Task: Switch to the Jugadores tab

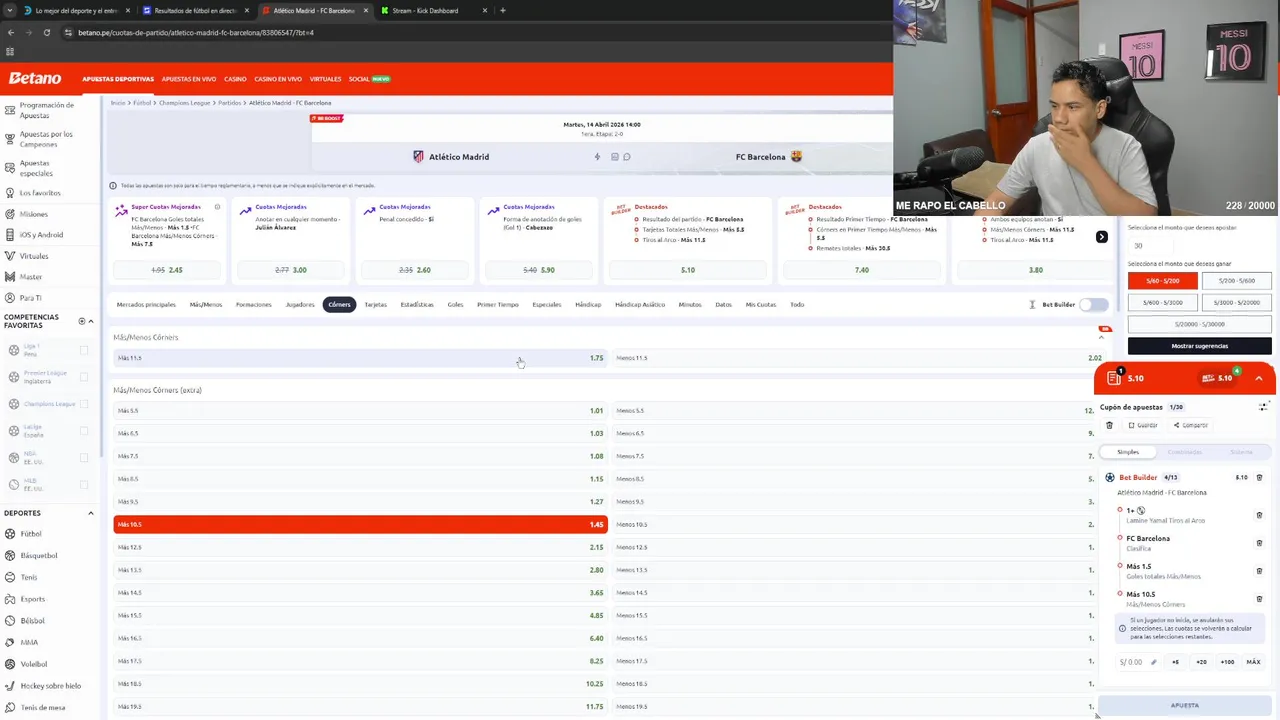Action: [x=300, y=304]
